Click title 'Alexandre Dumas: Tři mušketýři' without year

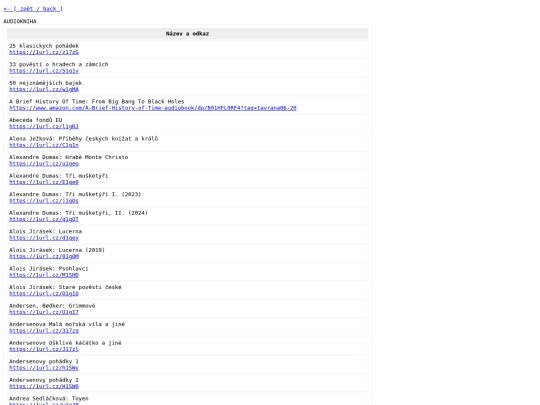click(x=59, y=176)
